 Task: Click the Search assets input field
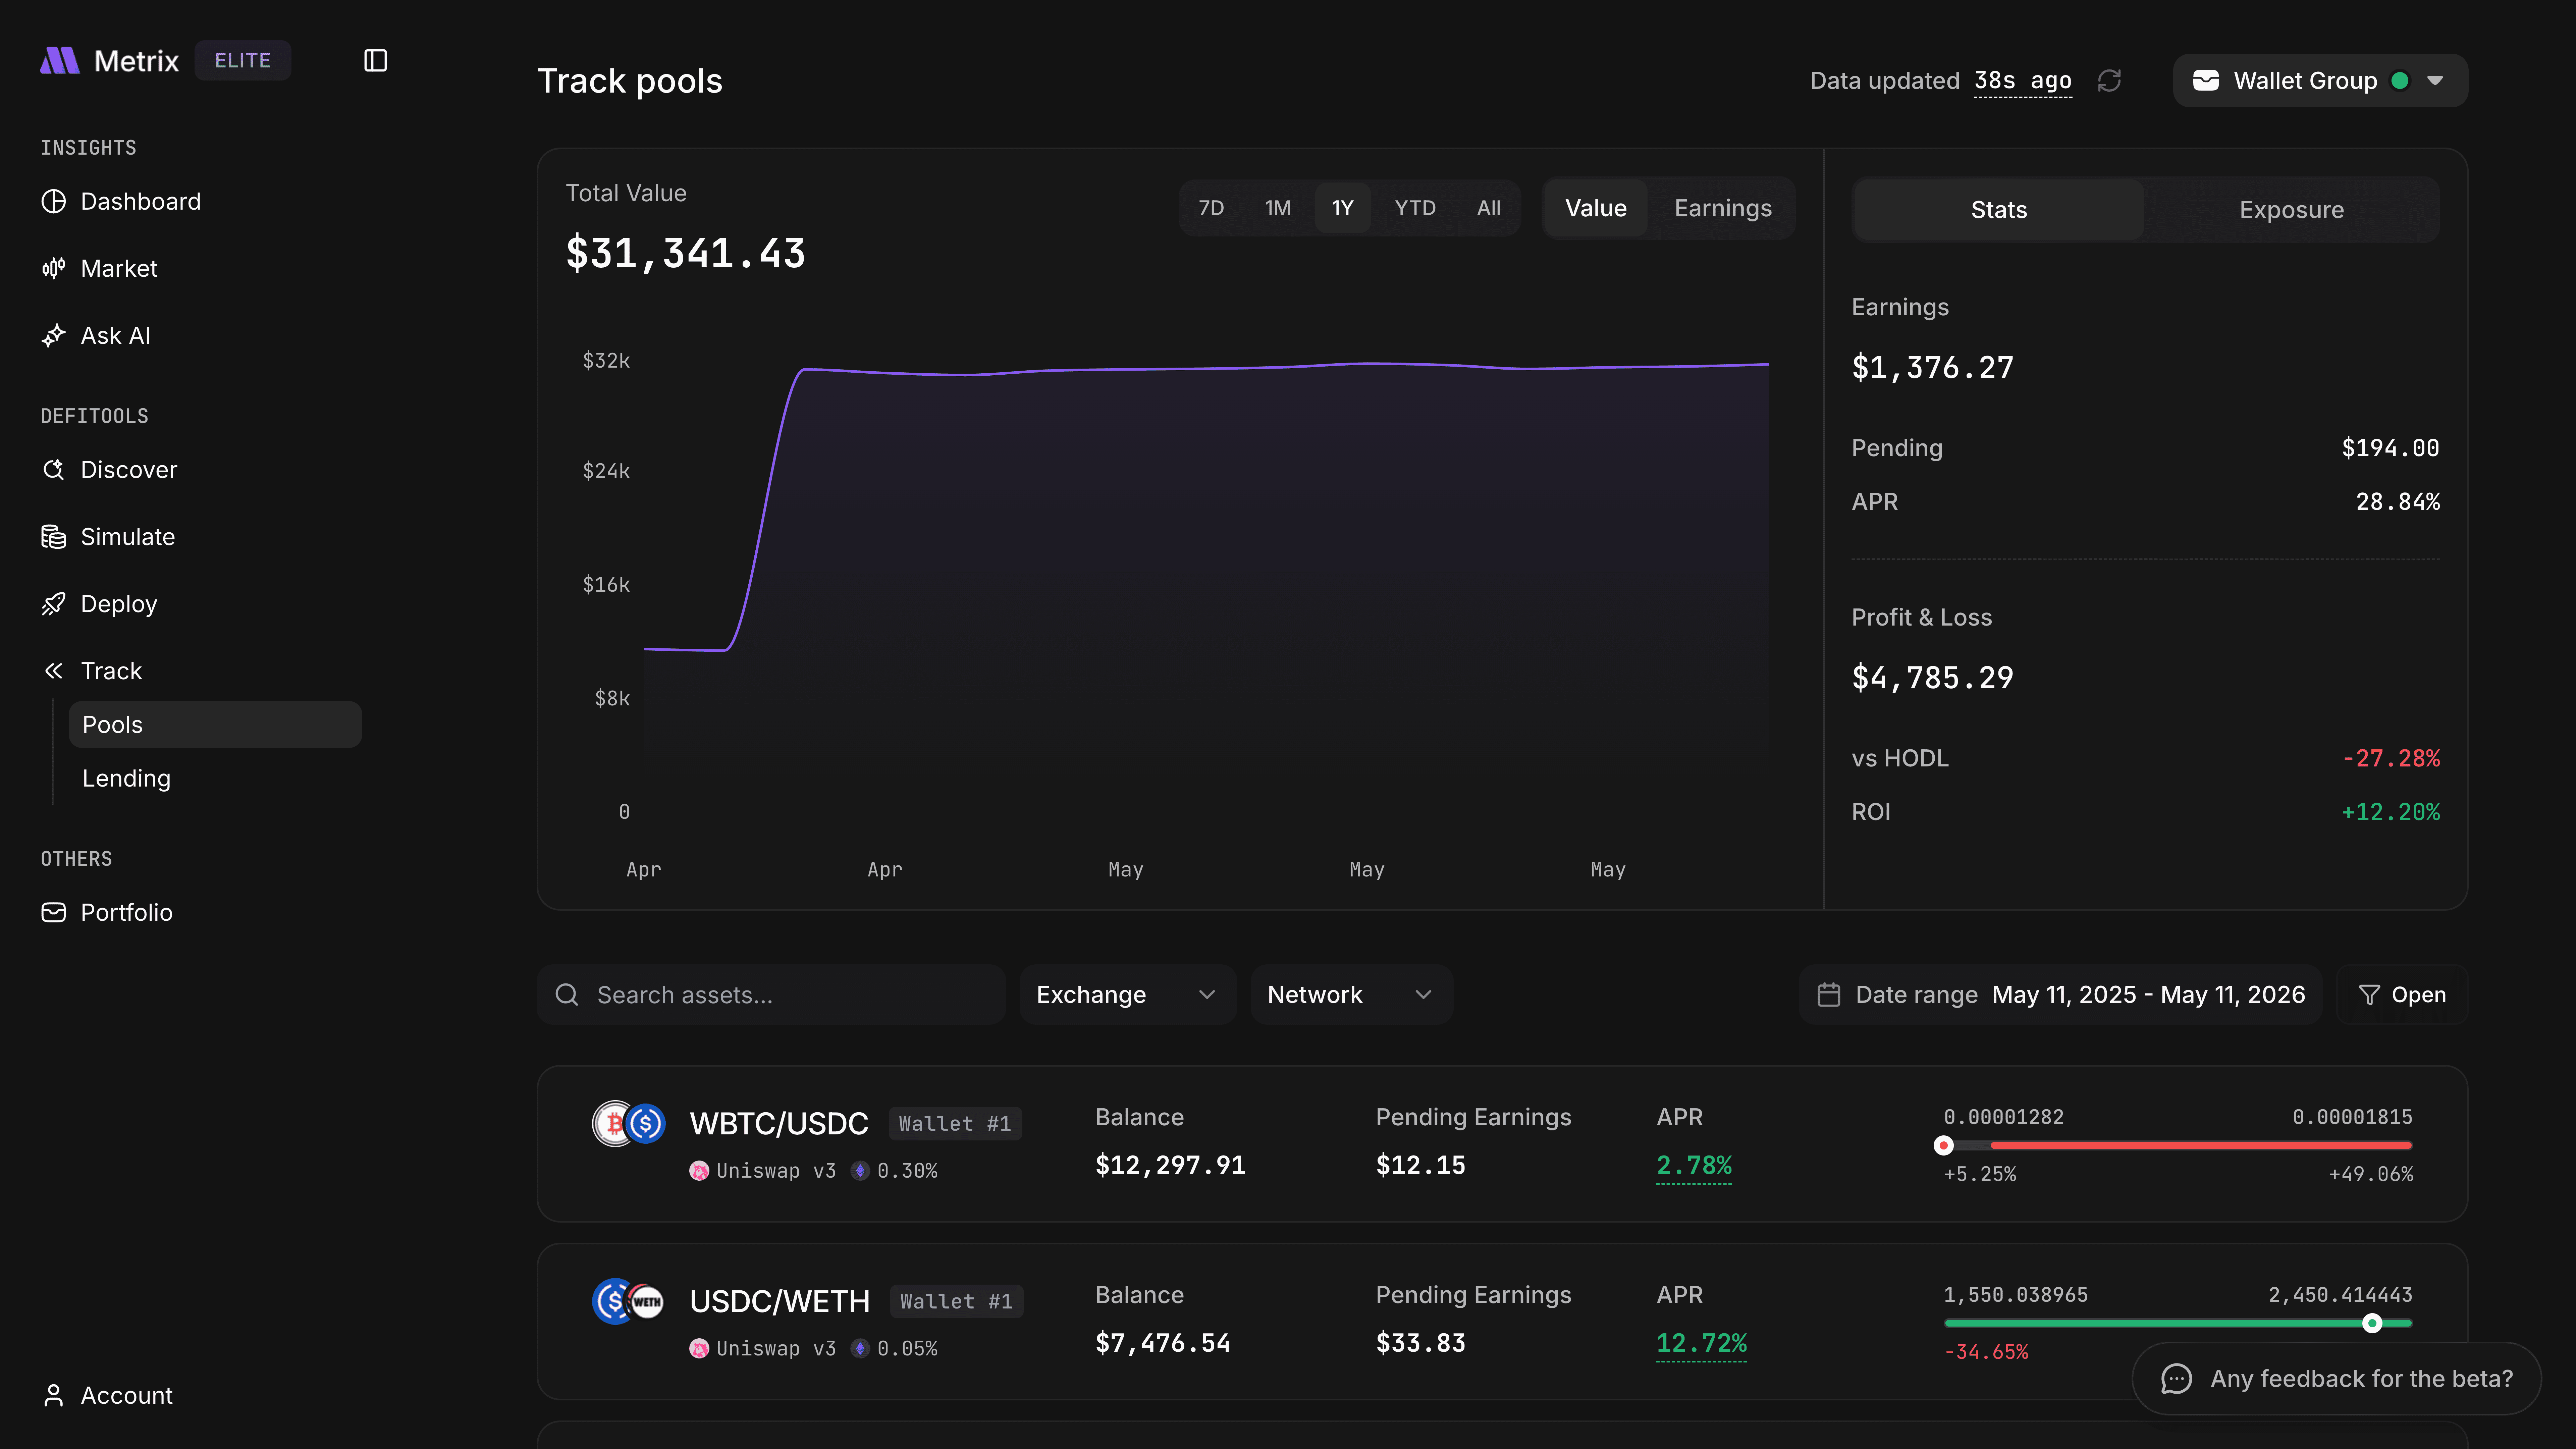click(x=771, y=995)
